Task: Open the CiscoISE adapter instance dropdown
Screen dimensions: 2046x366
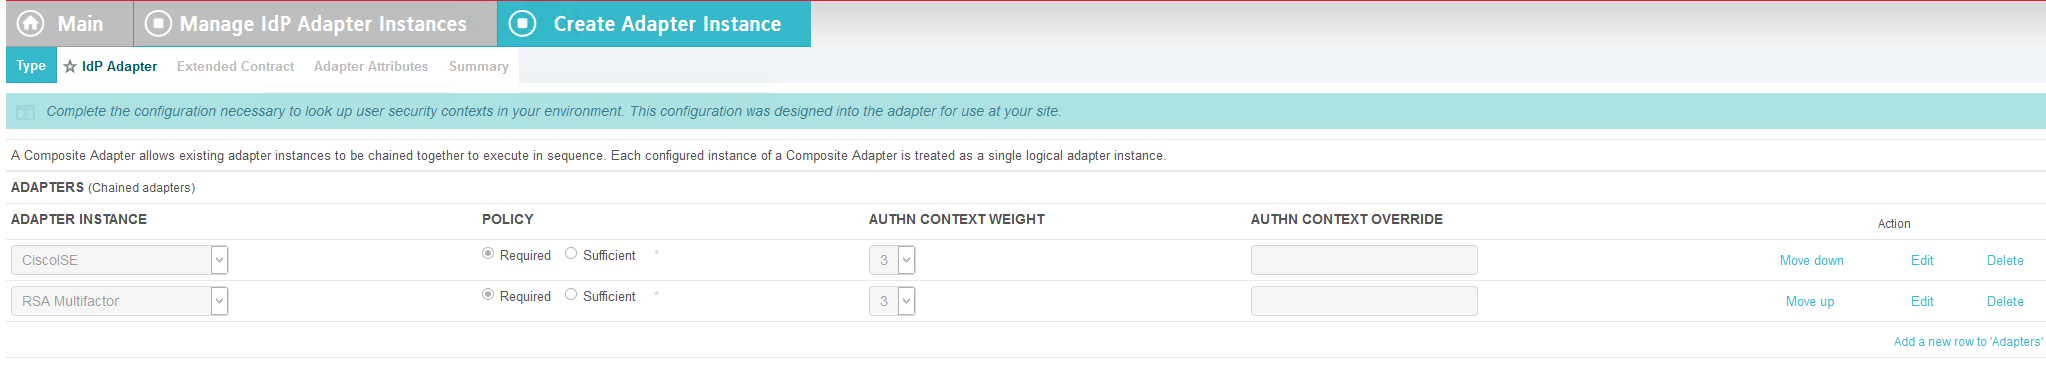Action: click(x=120, y=260)
